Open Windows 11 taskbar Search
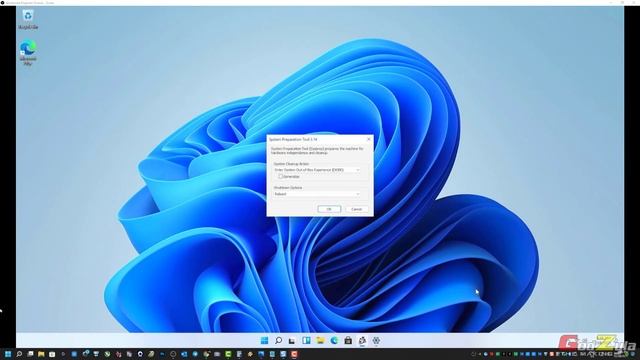Image resolution: width=640 pixels, height=360 pixels. point(278,340)
